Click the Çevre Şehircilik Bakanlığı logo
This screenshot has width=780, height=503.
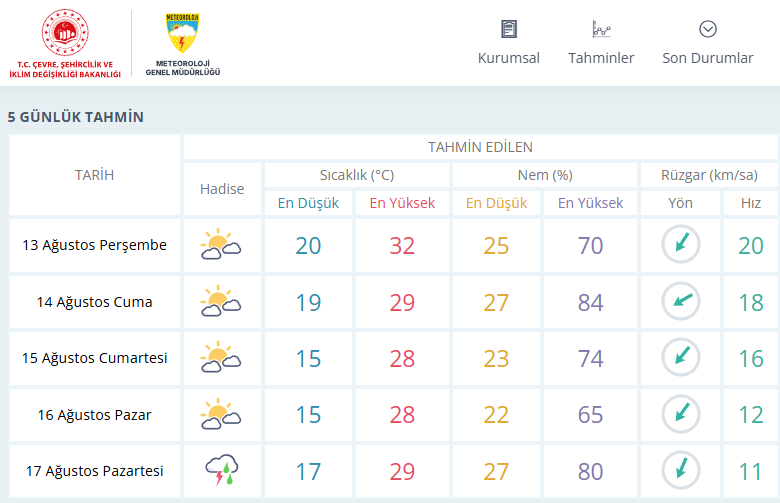coord(65,43)
